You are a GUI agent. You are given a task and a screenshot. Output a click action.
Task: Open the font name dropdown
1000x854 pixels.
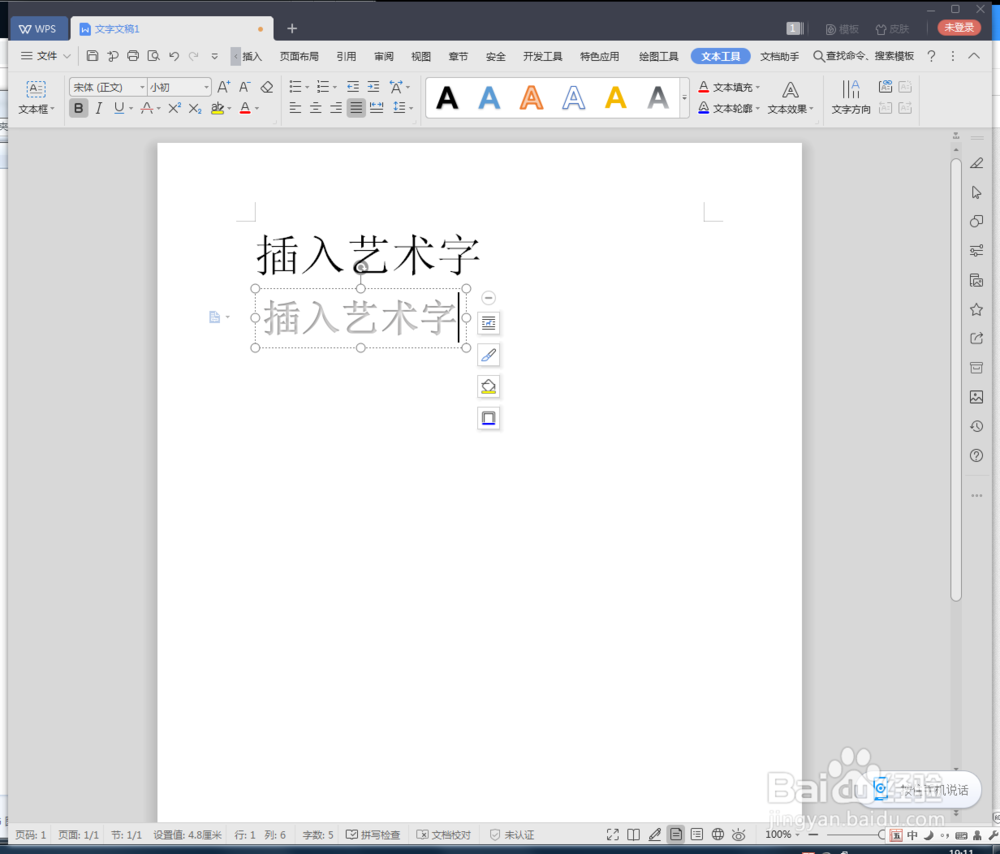[x=142, y=87]
